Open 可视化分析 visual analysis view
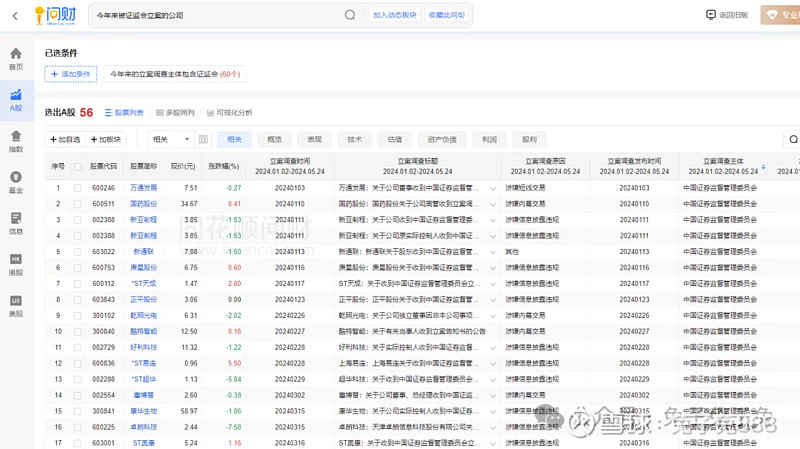Viewport: 800px width, 449px height. point(230,112)
